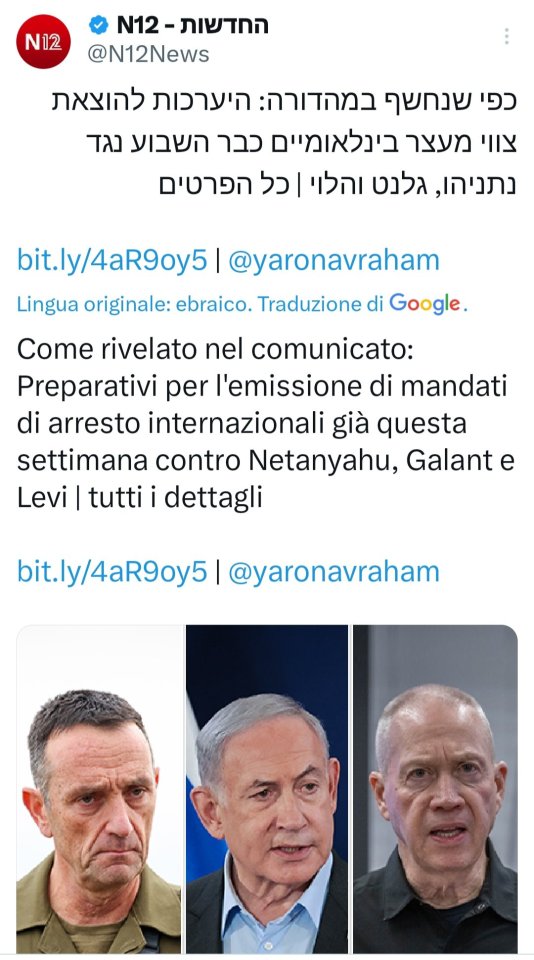Select the Hebrew headline's first line

pyautogui.click(x=285, y=102)
